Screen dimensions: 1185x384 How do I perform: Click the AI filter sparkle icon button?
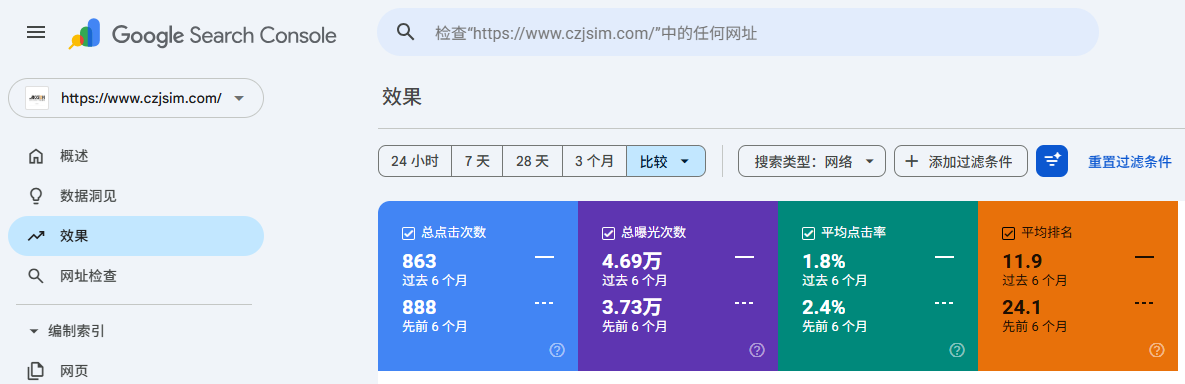click(x=1051, y=161)
